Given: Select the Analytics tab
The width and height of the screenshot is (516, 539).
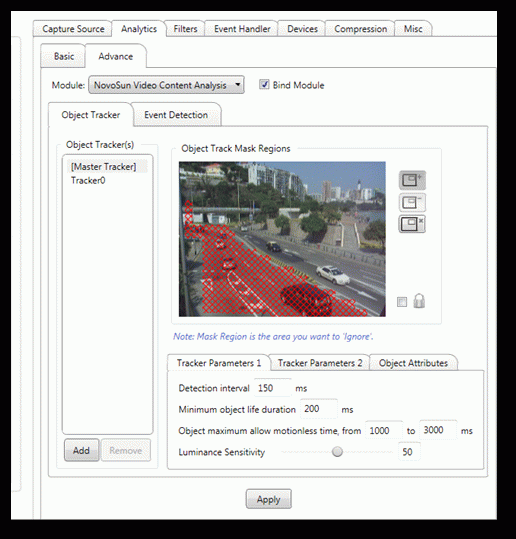Looking at the screenshot, I should (139, 29).
